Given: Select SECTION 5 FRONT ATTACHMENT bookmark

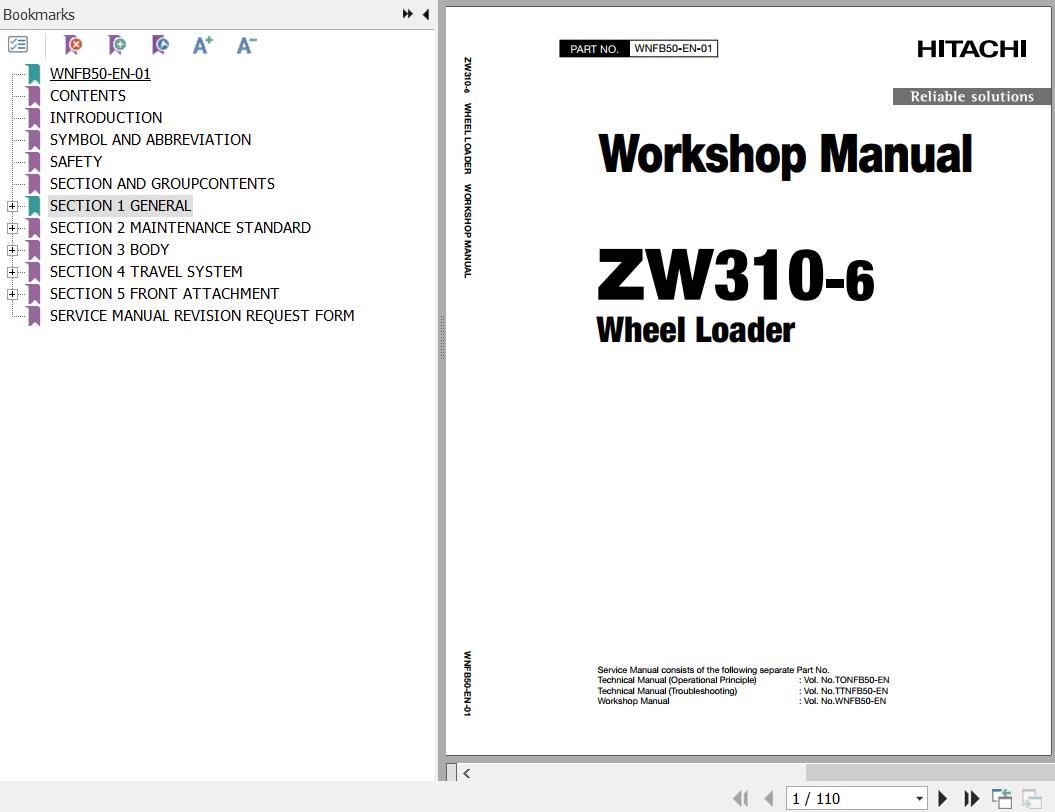Looking at the screenshot, I should coord(164,294).
